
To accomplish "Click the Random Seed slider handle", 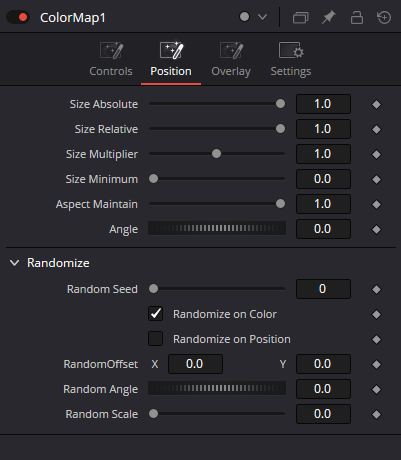I will coord(153,289).
